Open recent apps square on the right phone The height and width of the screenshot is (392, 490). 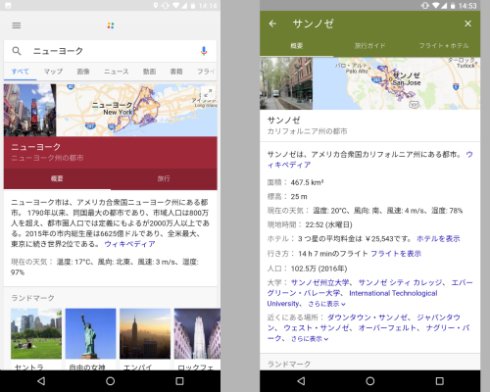439,381
